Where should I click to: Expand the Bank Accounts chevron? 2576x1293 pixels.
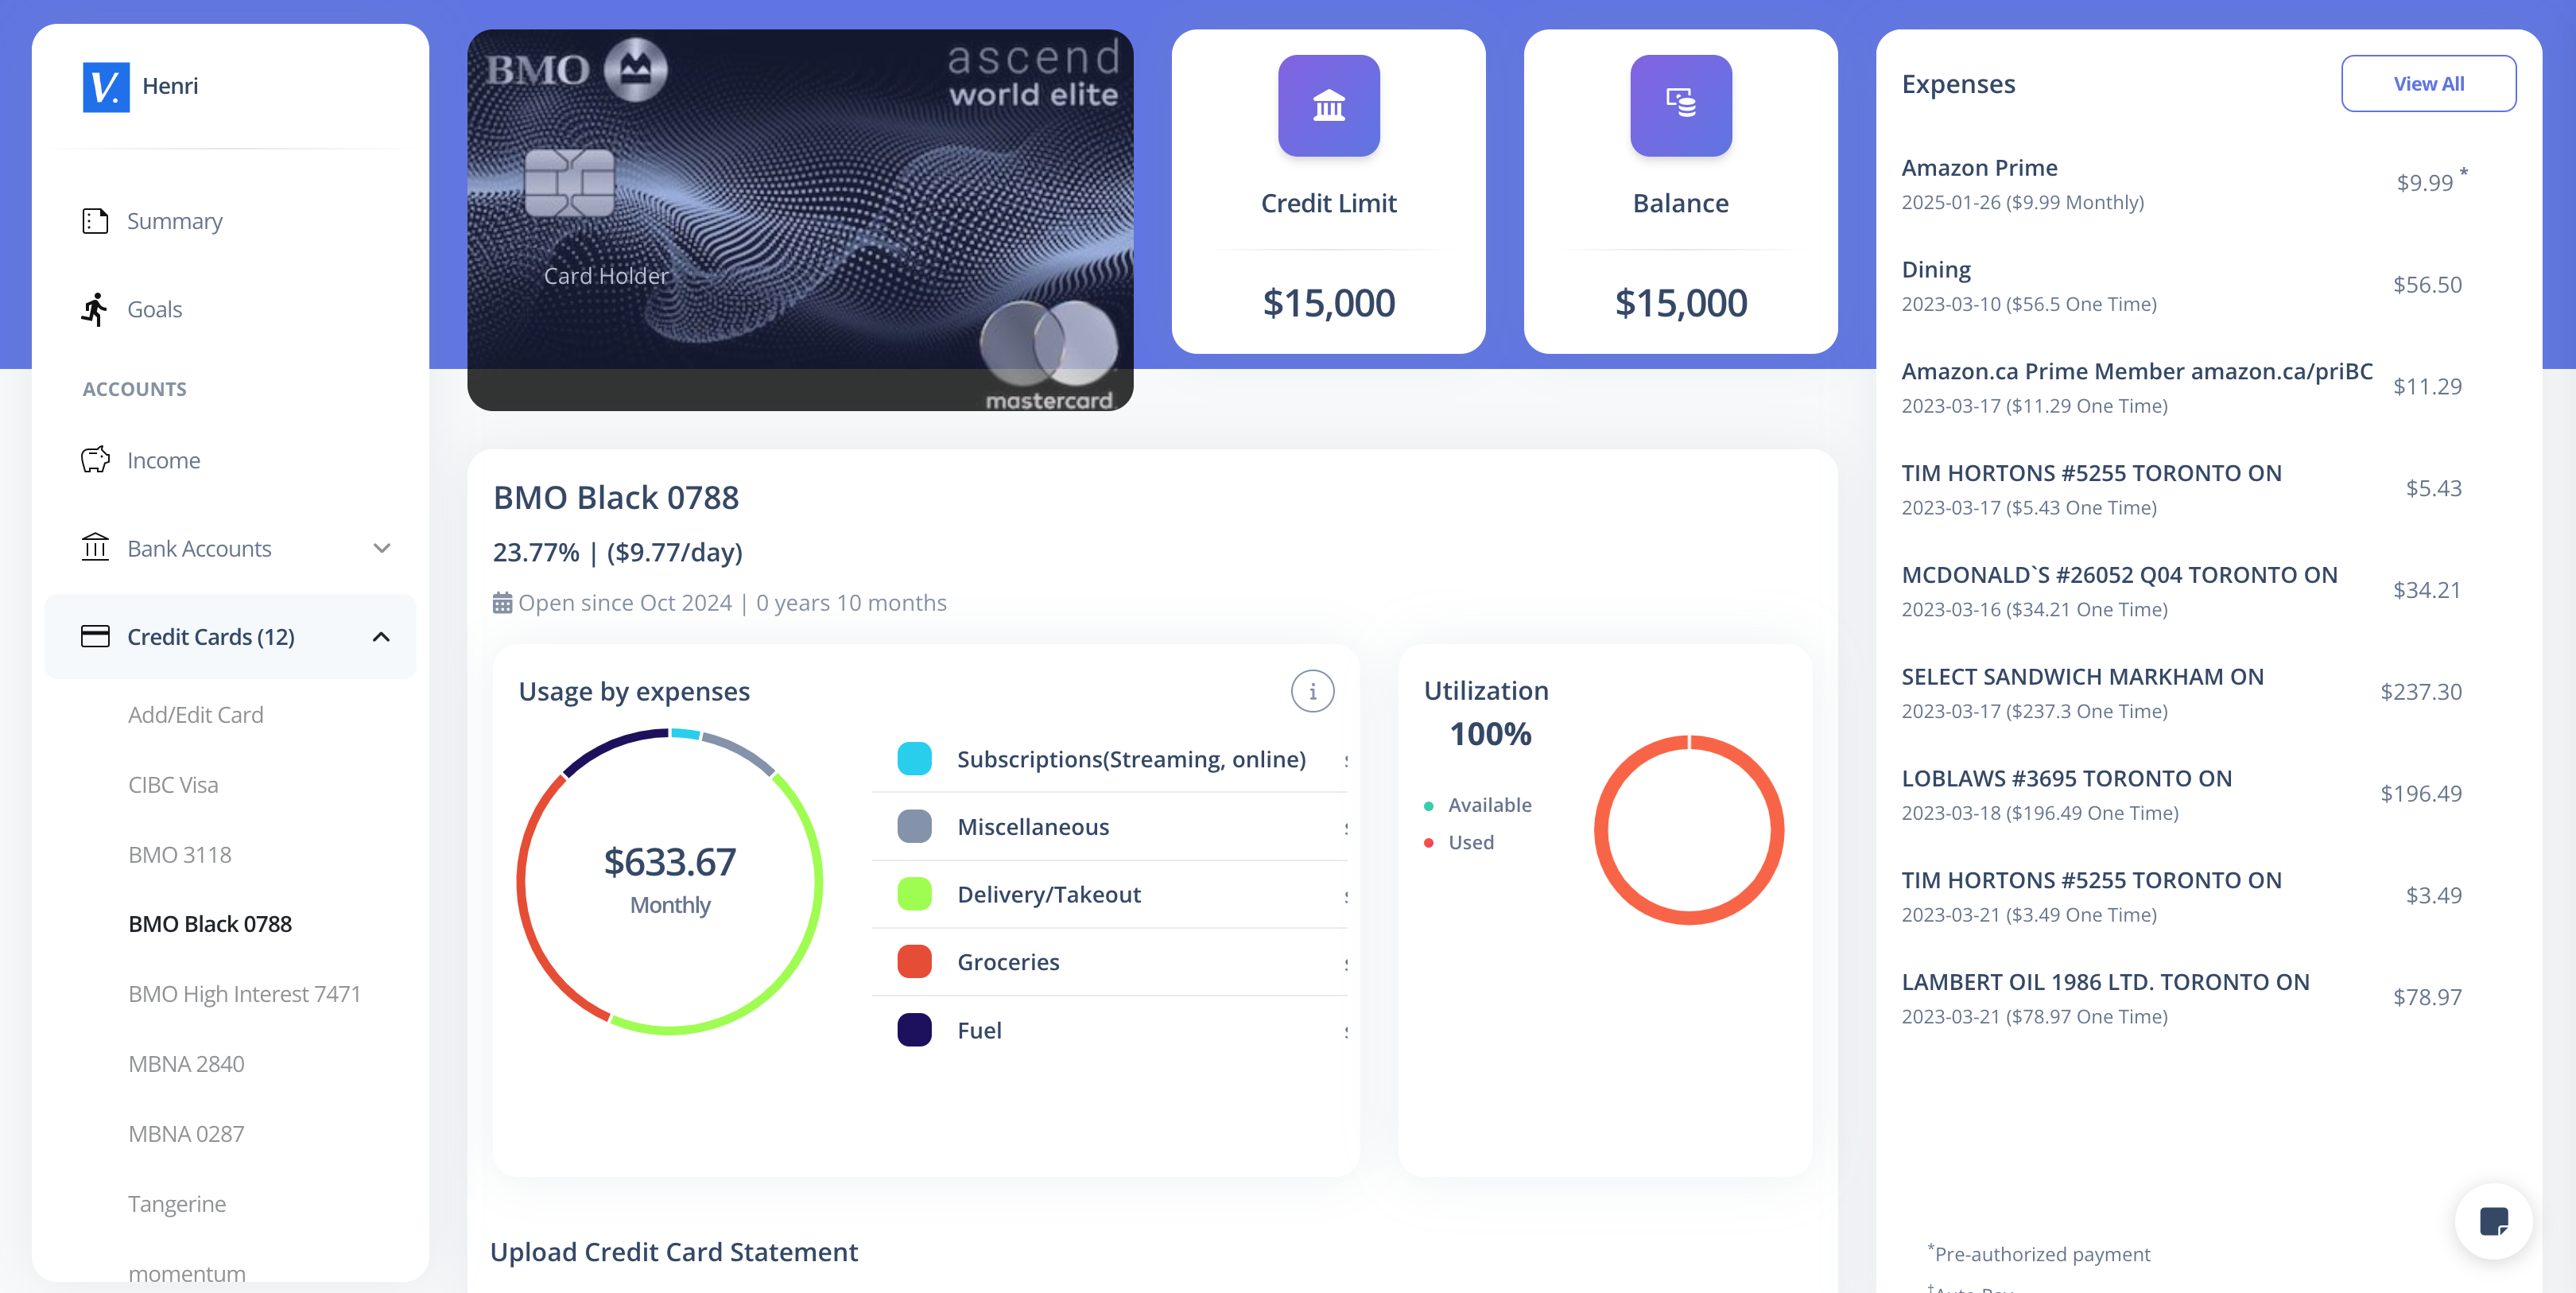(382, 548)
